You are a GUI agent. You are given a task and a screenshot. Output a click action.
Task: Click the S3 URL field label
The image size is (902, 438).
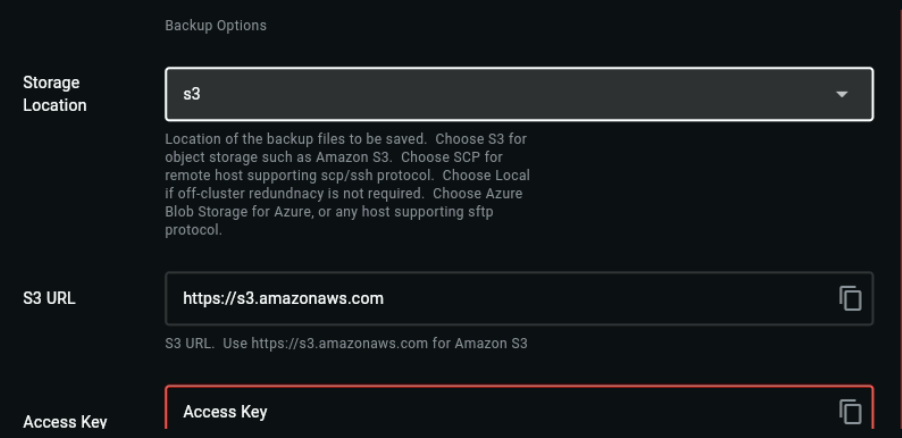(x=49, y=298)
